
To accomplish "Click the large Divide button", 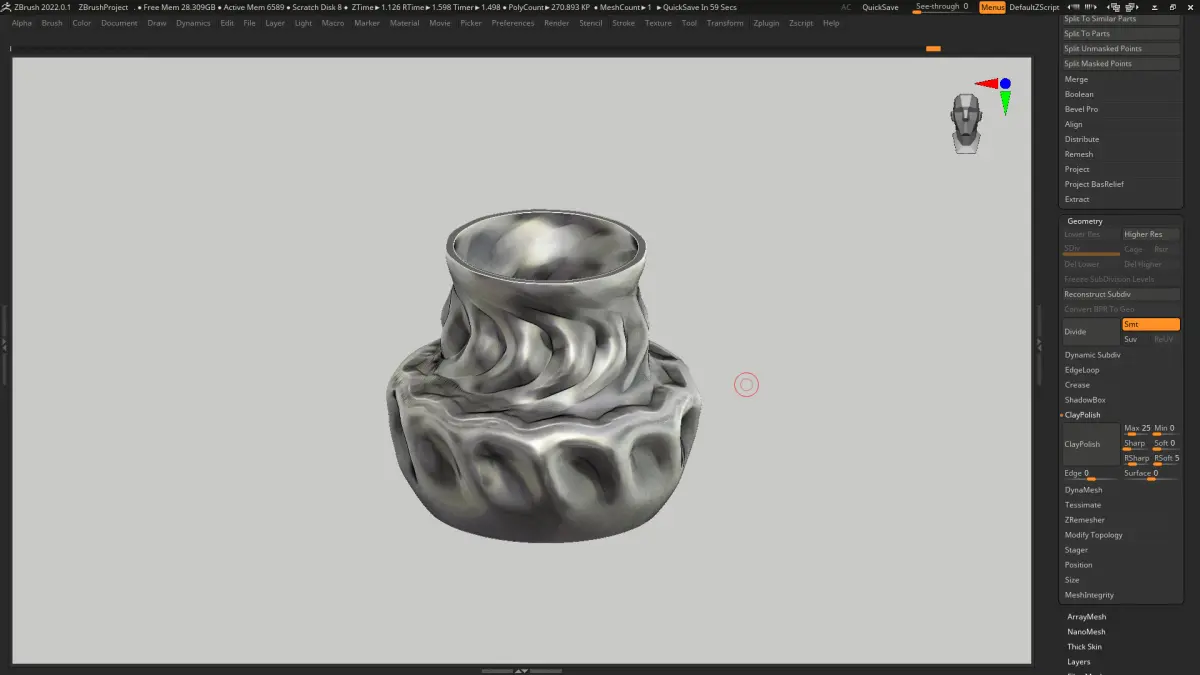I will click(x=1091, y=332).
